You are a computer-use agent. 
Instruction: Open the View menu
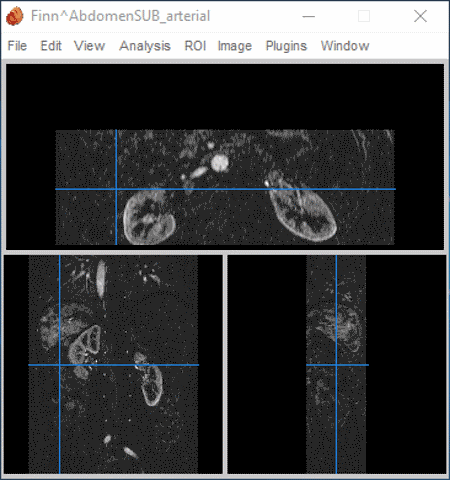pos(89,46)
